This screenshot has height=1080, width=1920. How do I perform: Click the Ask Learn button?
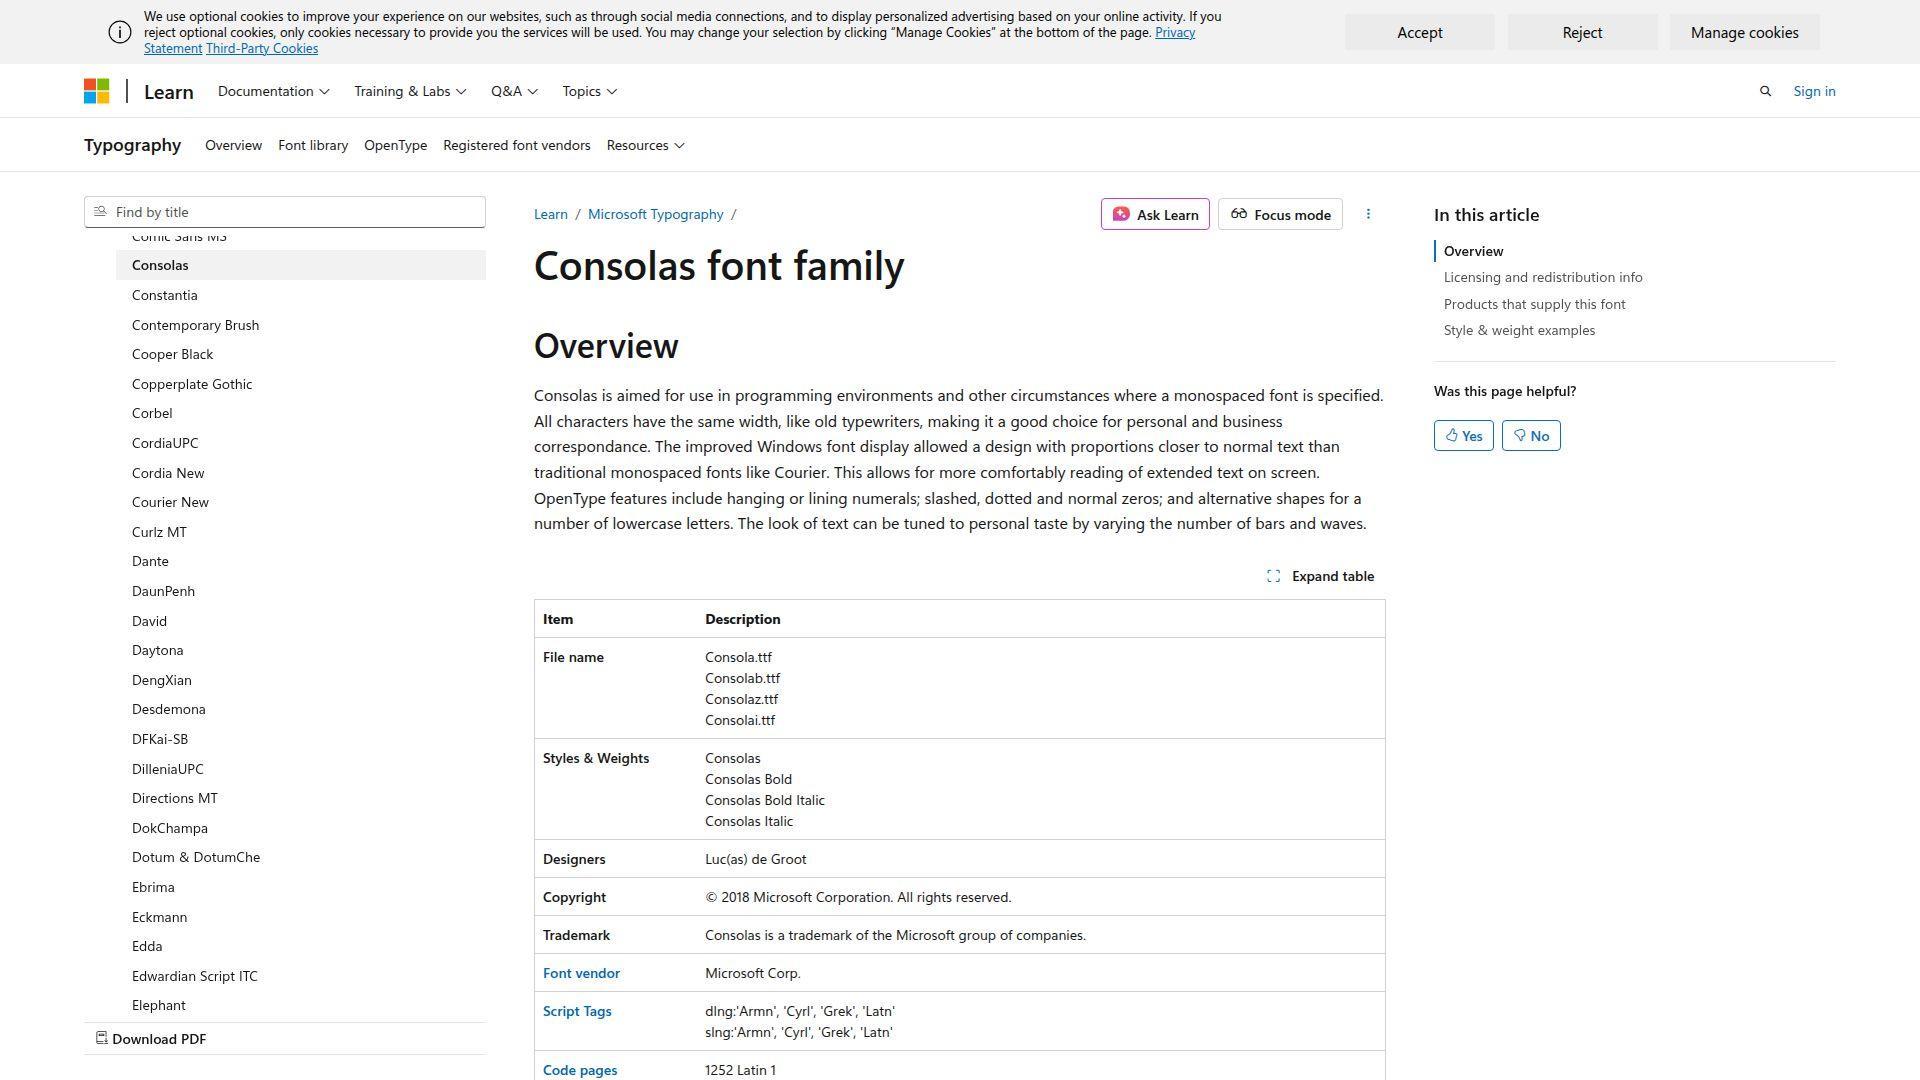click(1155, 214)
